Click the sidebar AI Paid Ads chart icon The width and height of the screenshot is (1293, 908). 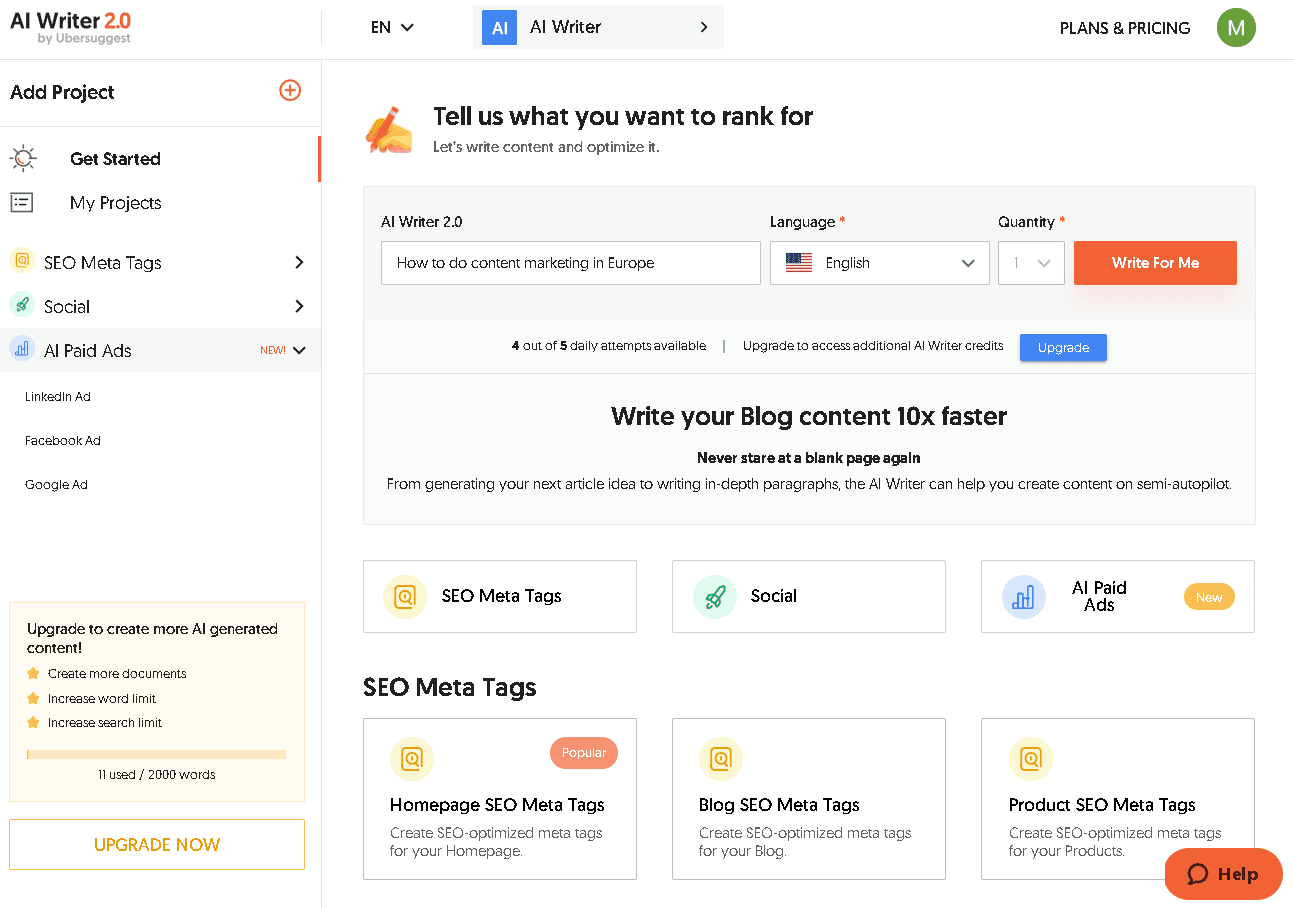22,349
